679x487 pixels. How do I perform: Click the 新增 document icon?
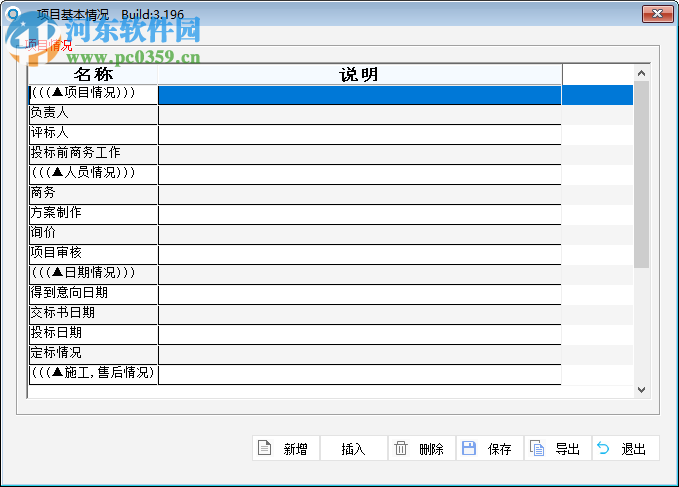click(264, 448)
